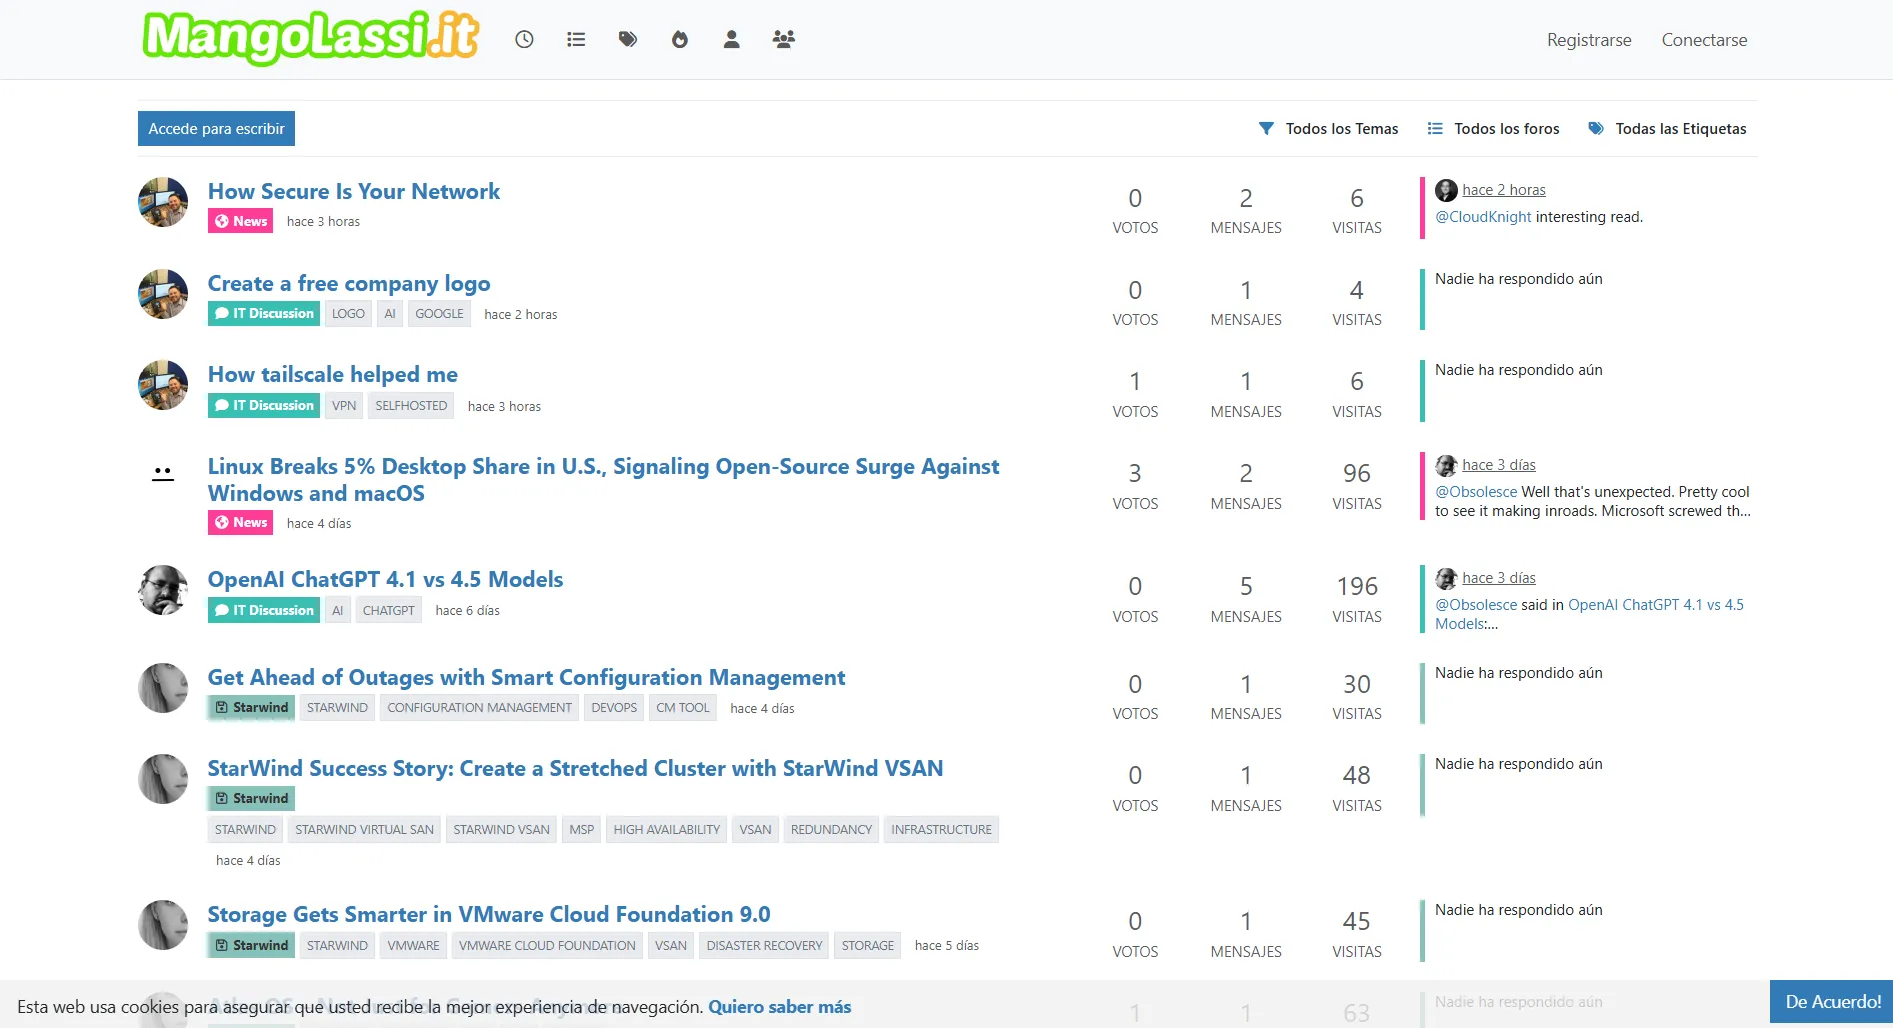
Task: Open the Todos los foros dropdown
Action: point(1494,129)
